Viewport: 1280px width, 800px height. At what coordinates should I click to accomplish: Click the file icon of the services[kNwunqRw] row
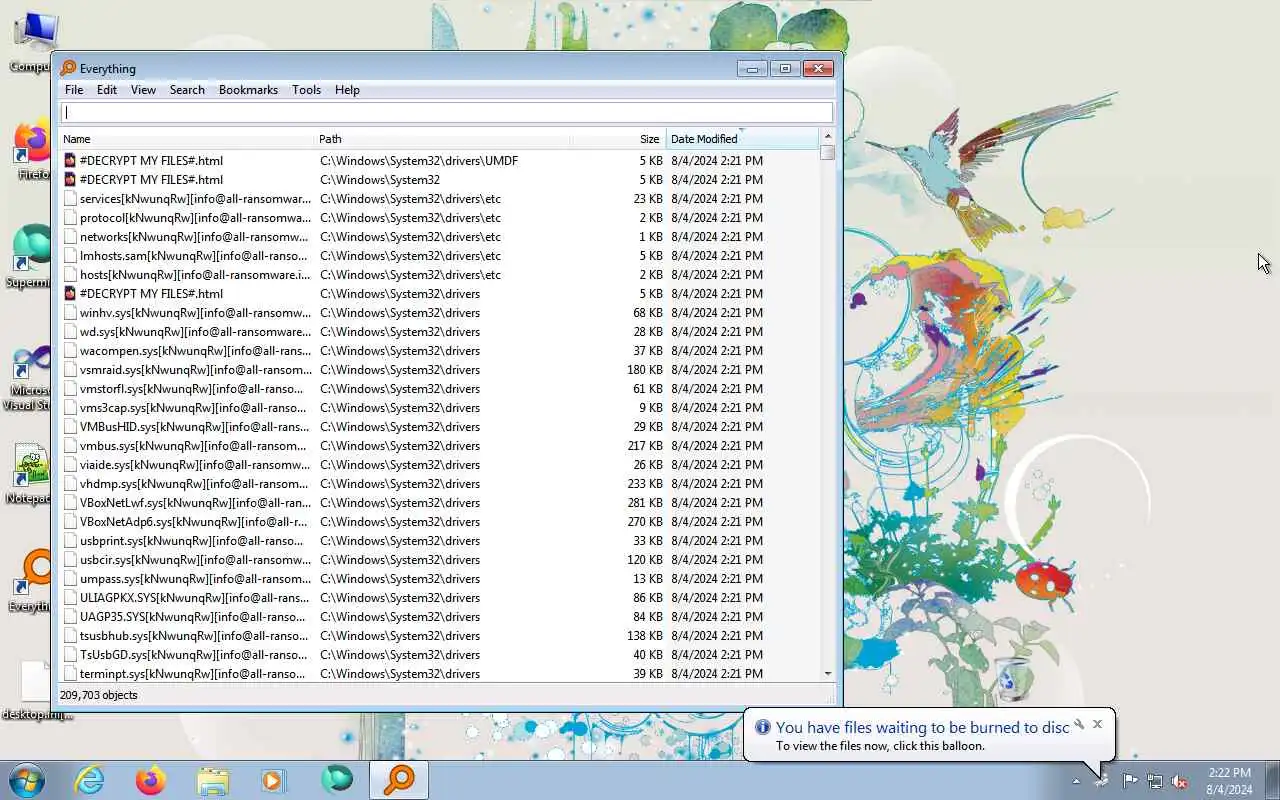[x=70, y=198]
